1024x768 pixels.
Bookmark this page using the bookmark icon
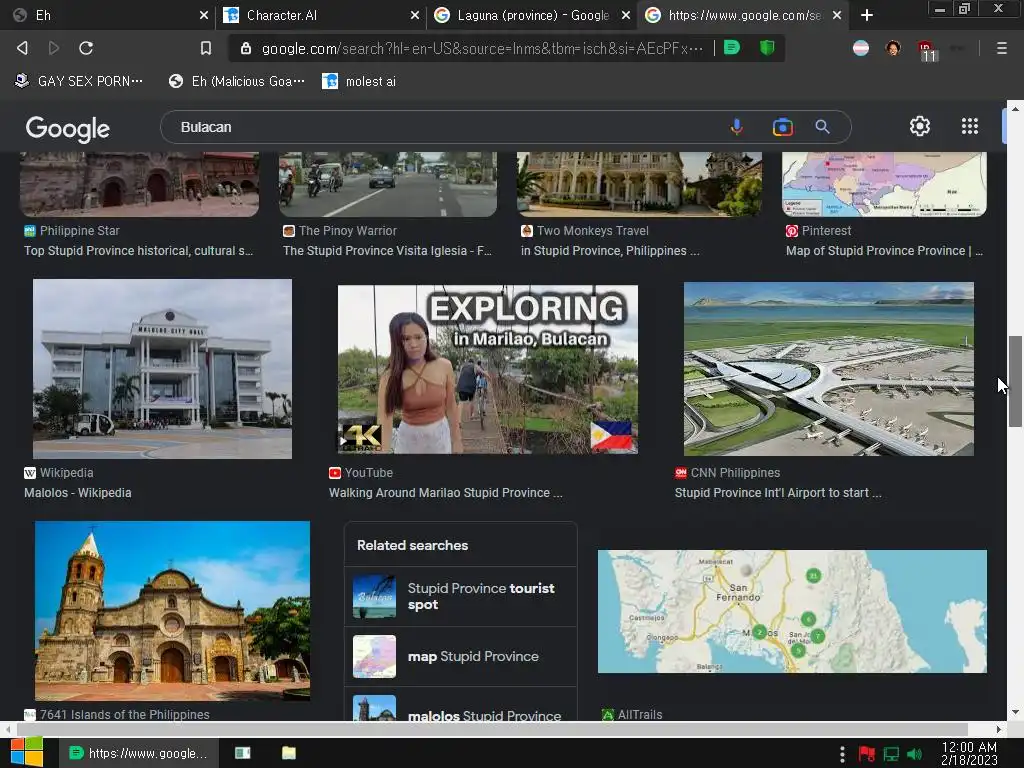[x=206, y=48]
